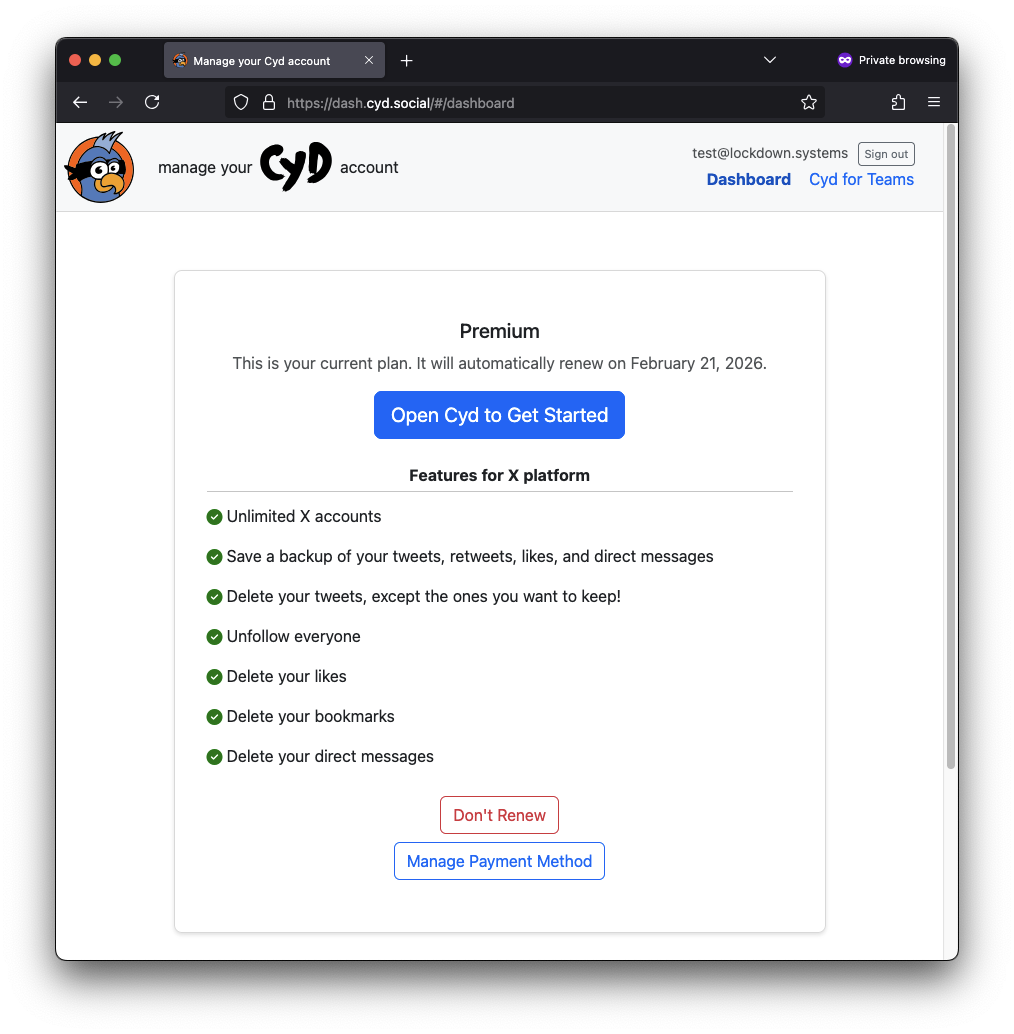Click the green checkmark beside Unlimited X accounts

pos(214,516)
